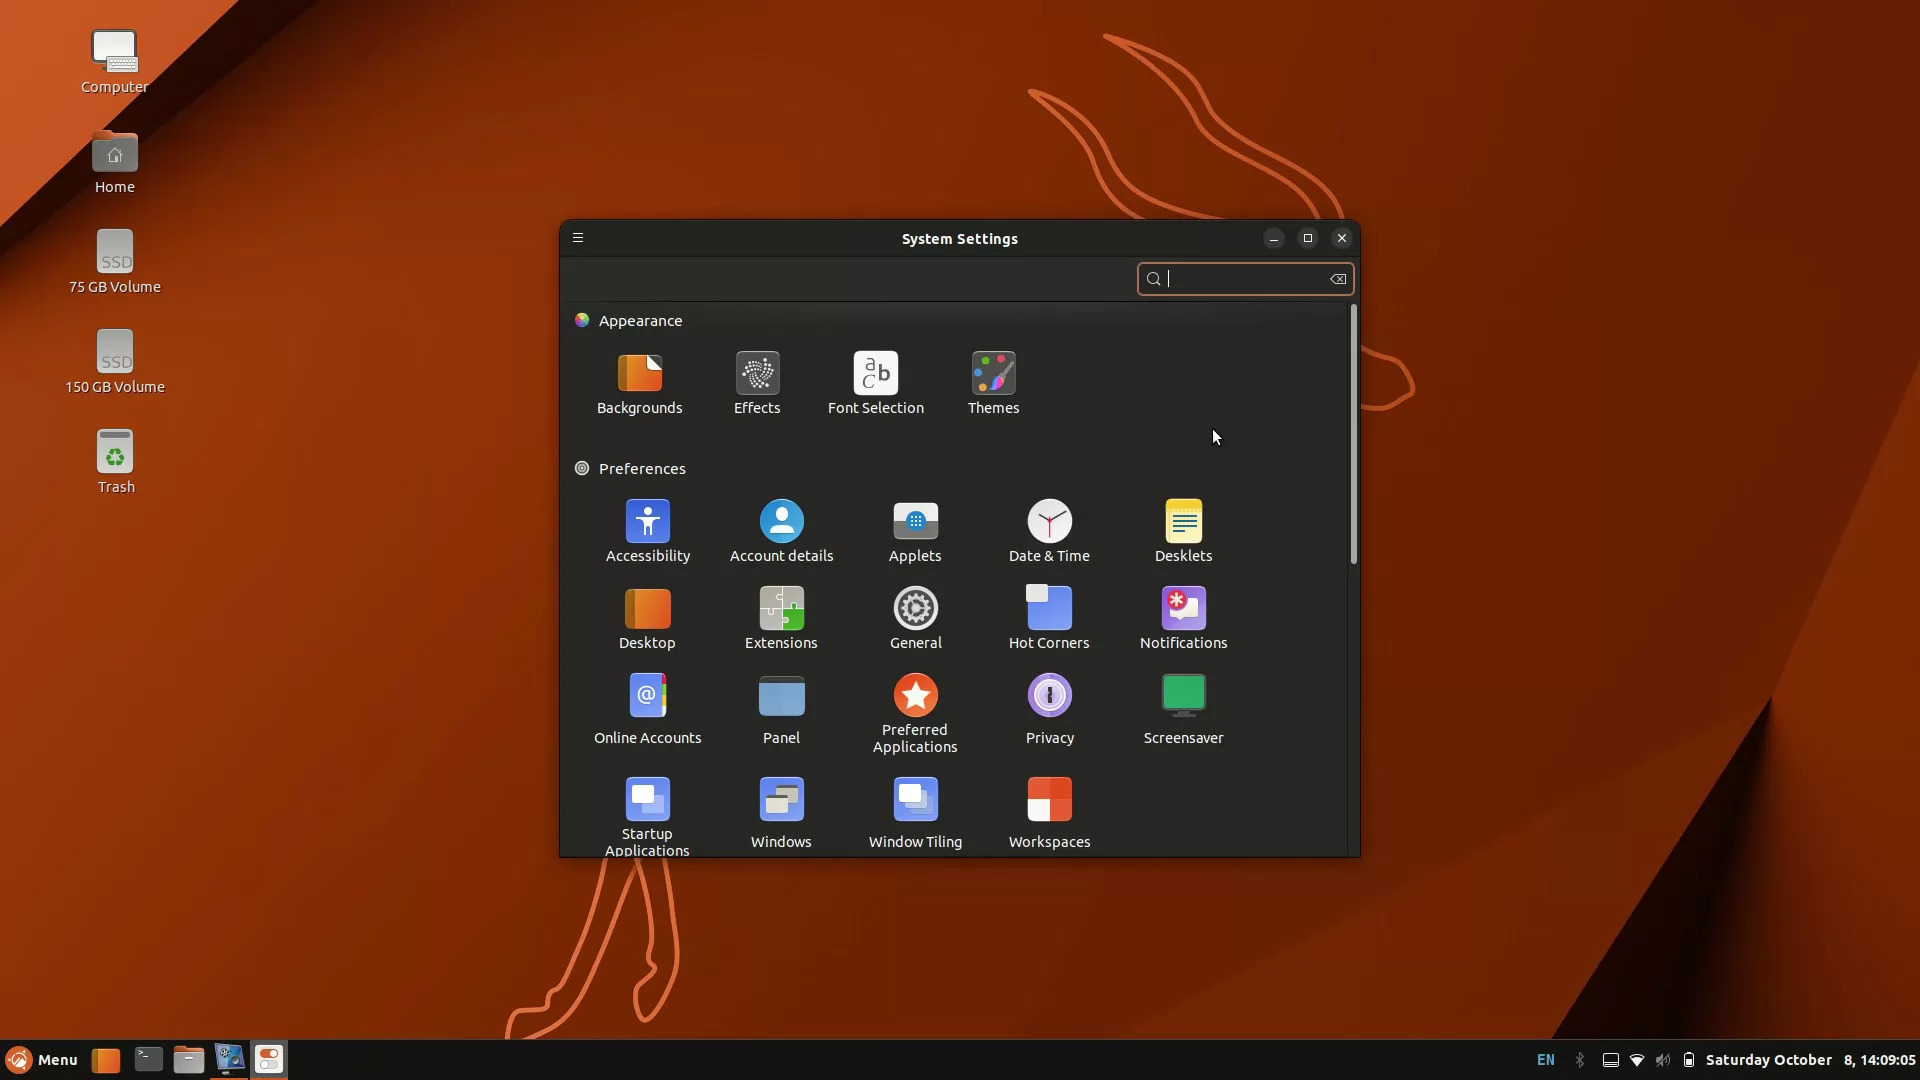Open Workspaces settings

[1049, 810]
